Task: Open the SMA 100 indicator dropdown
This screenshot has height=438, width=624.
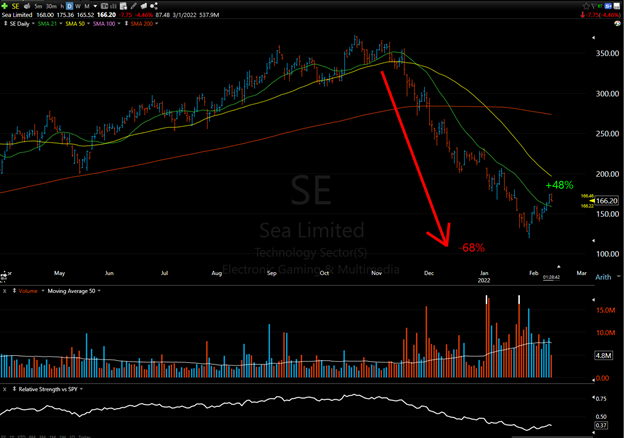Action: [x=119, y=23]
